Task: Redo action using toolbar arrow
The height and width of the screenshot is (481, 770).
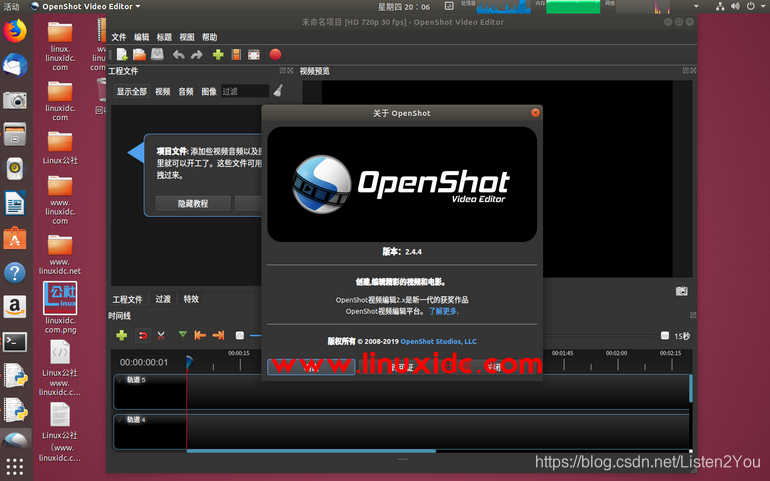Action: 197,55
